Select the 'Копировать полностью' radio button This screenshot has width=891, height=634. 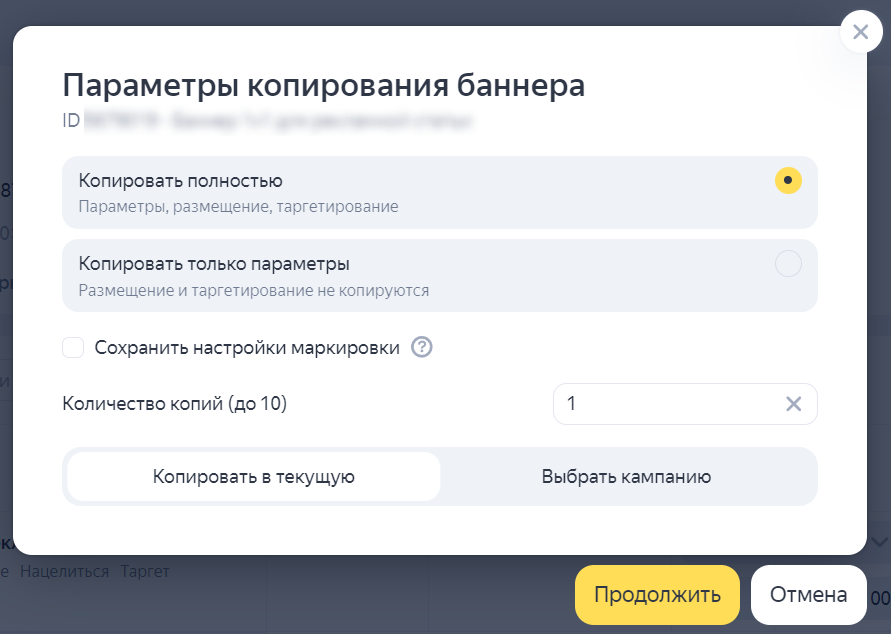[x=788, y=181]
